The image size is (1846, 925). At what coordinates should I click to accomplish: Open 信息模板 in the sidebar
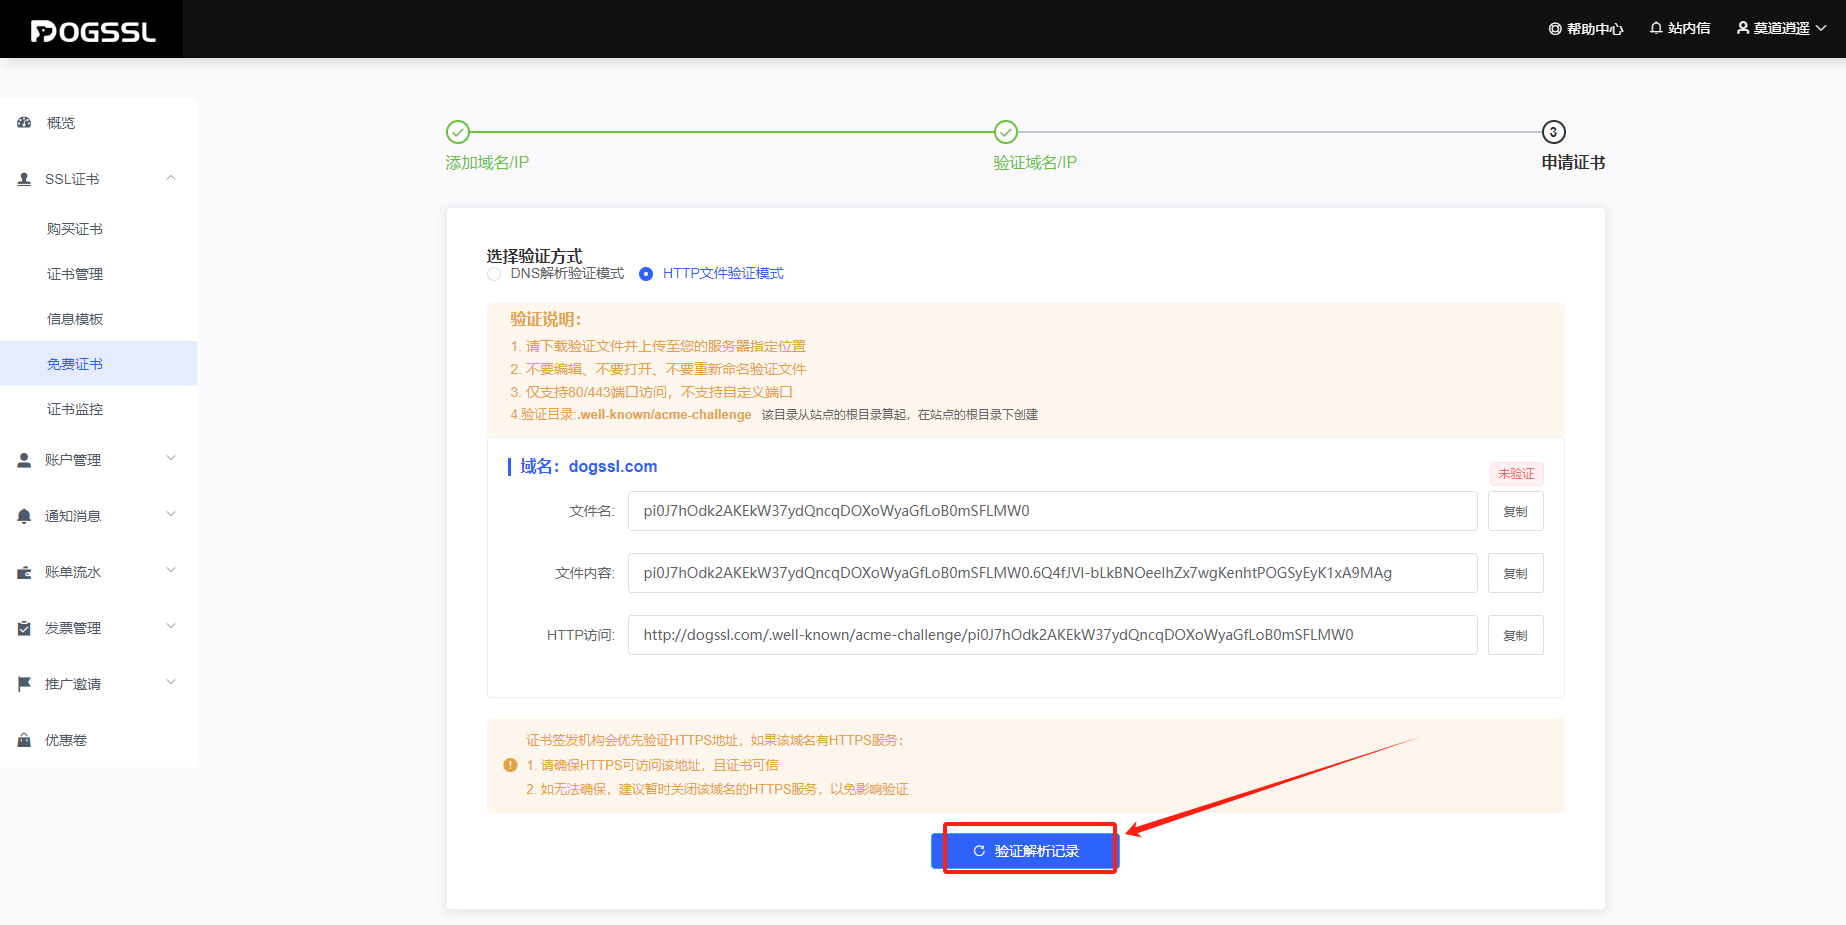pos(98,319)
